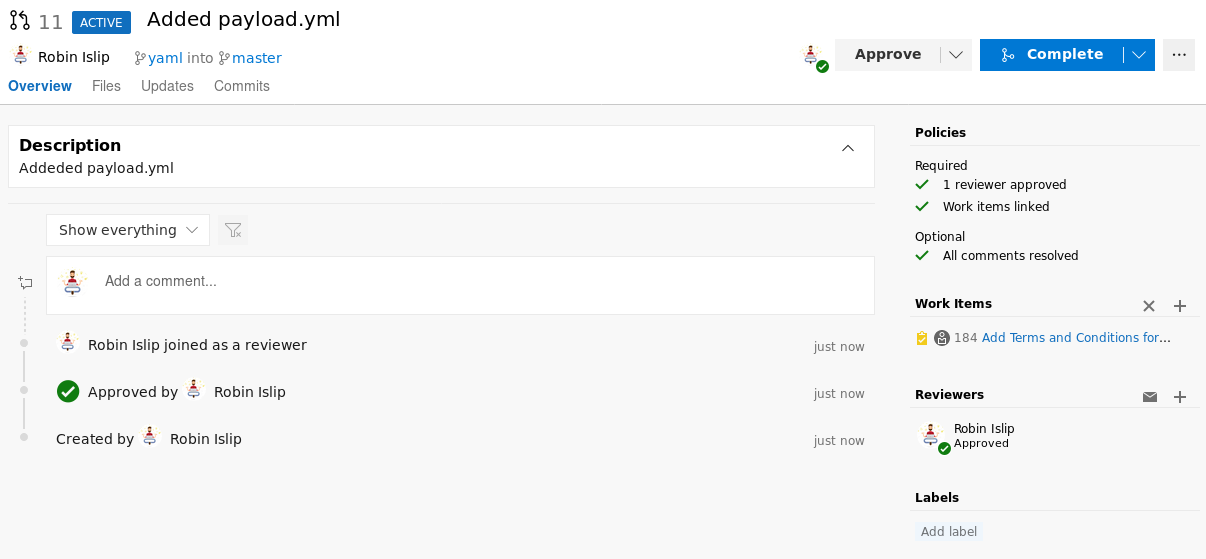Open the more options ellipsis menu
Viewport: 1206px width, 559px height.
(x=1179, y=55)
